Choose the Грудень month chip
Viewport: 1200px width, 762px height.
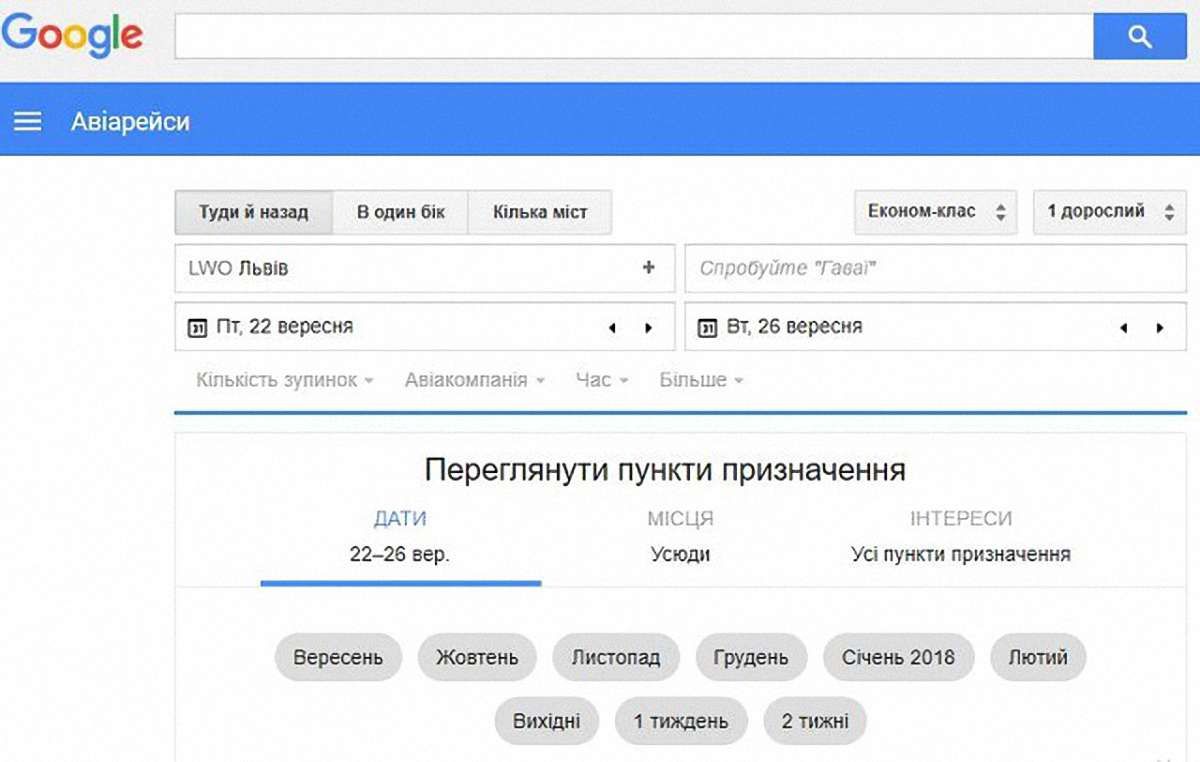tap(751, 657)
